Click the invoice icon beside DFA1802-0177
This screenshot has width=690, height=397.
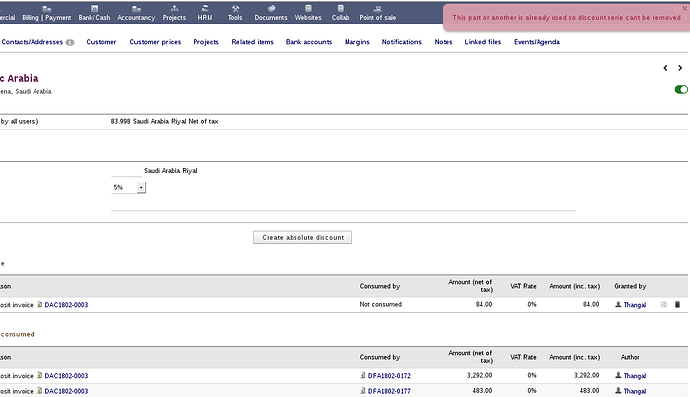coord(363,391)
